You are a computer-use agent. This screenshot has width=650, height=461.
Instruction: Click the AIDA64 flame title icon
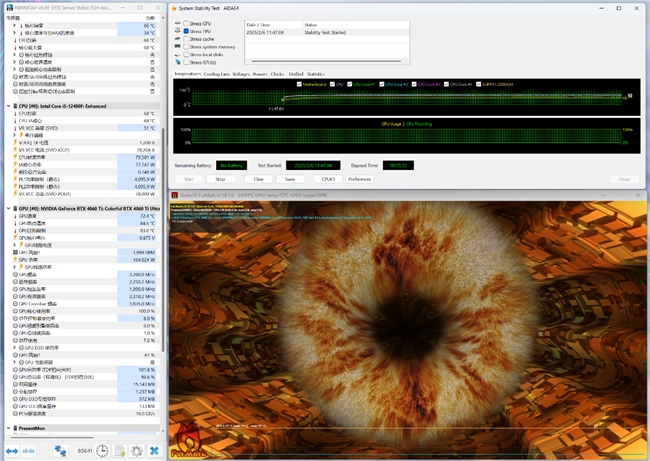tap(174, 8)
